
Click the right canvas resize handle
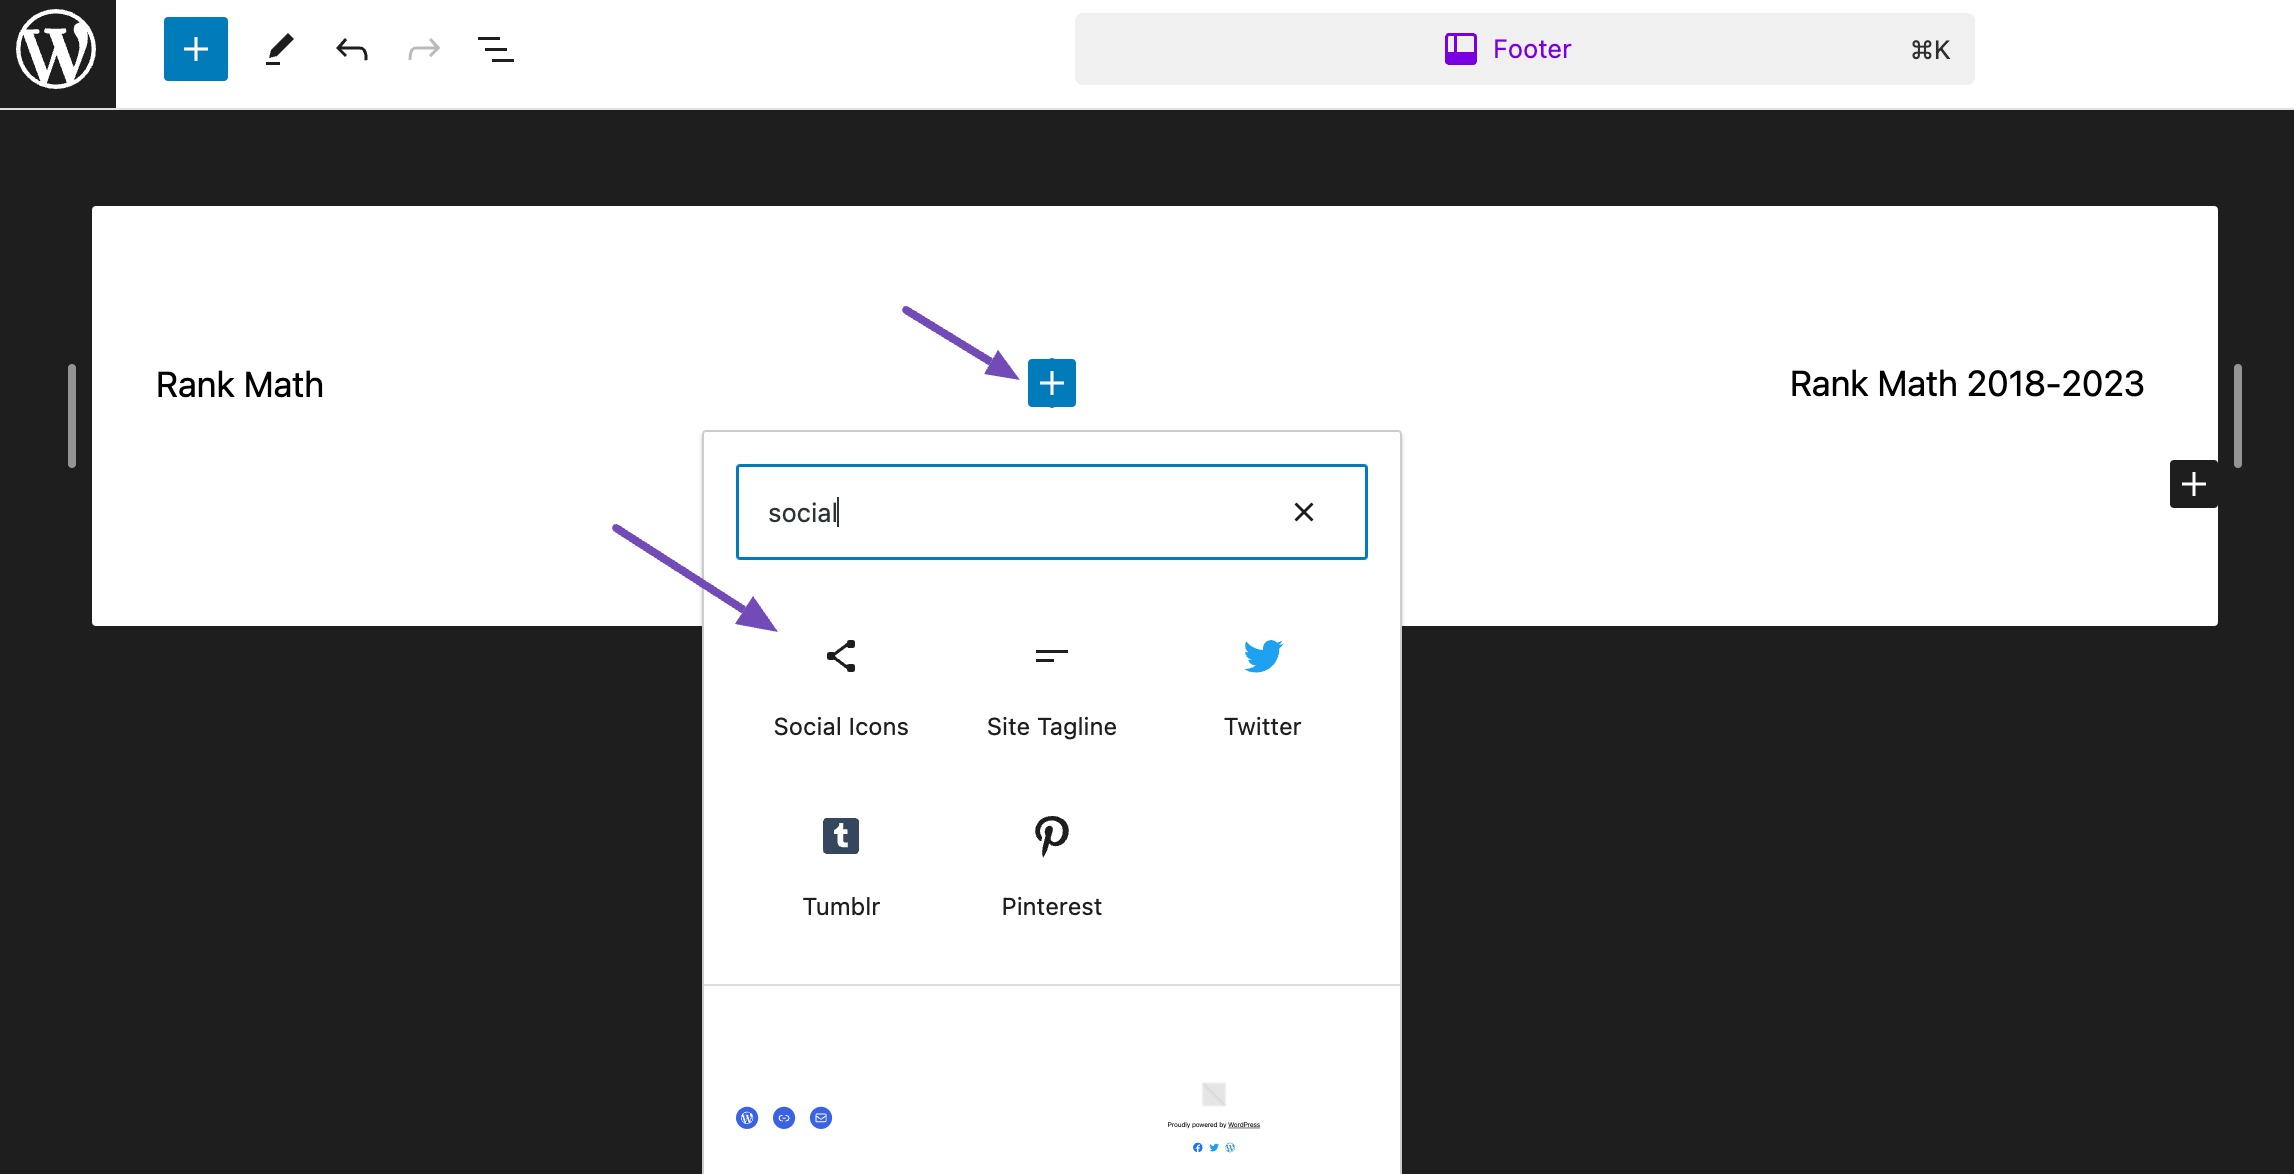[2238, 415]
